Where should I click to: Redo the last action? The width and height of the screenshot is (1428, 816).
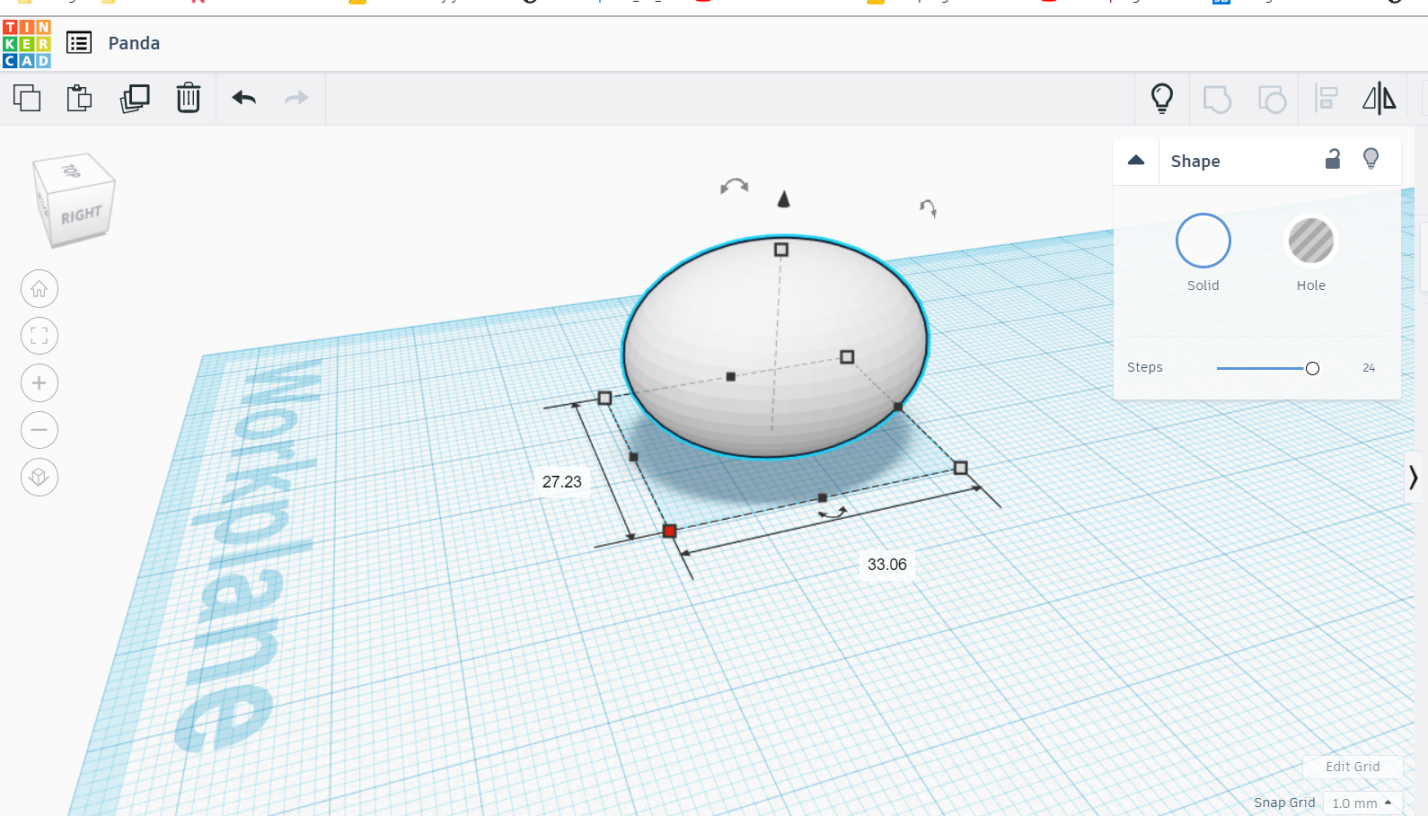click(297, 98)
